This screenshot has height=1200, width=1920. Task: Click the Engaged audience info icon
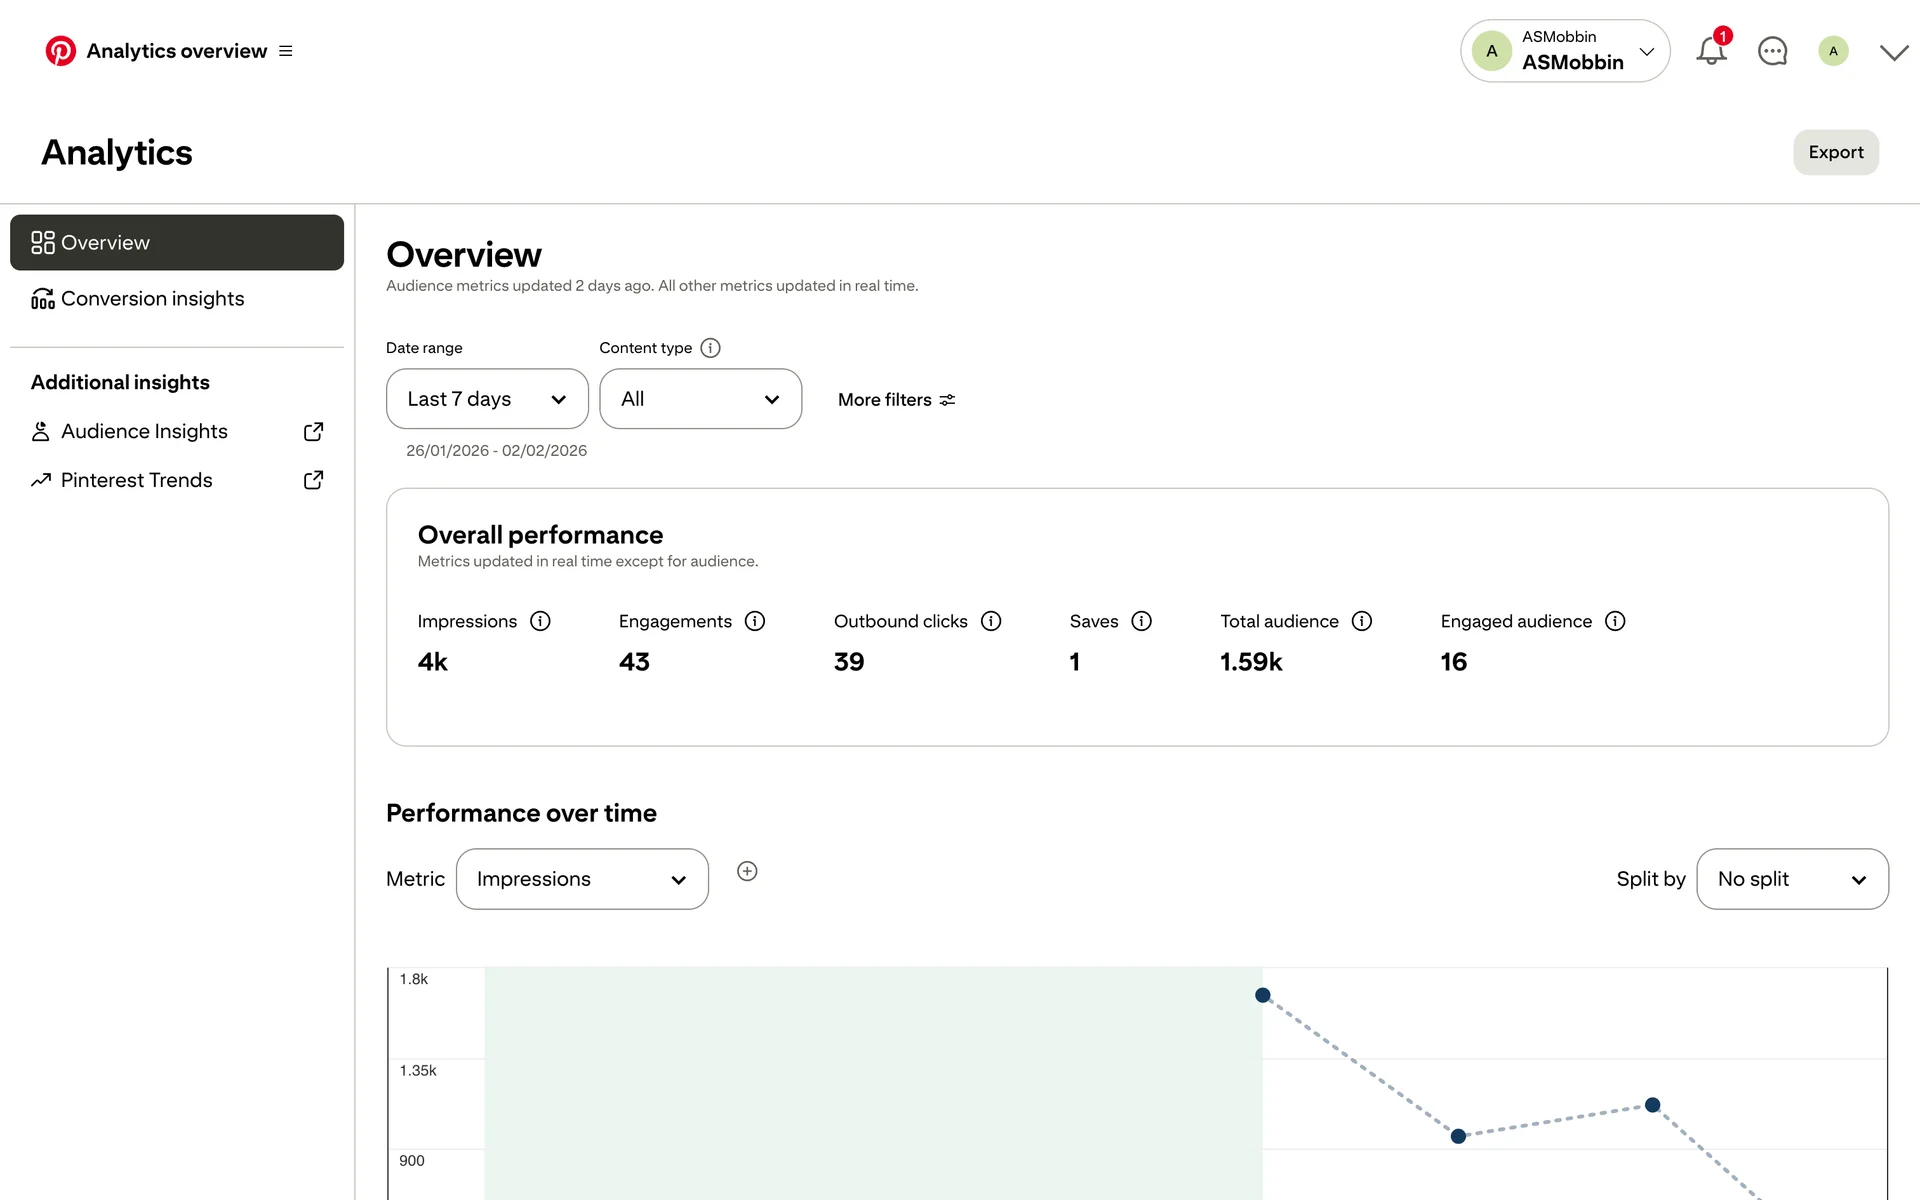[x=1615, y=621]
